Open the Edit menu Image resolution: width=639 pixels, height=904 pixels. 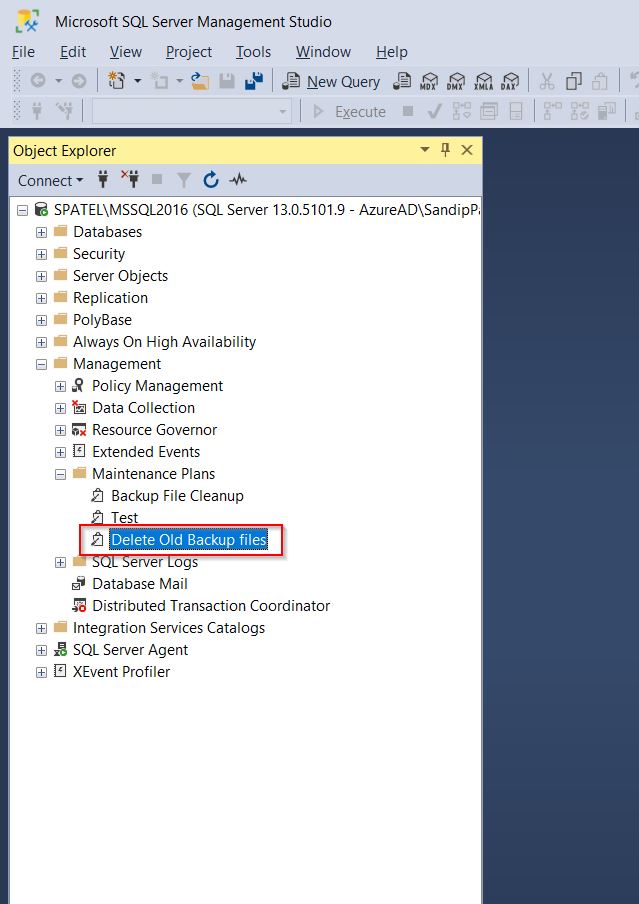point(73,52)
